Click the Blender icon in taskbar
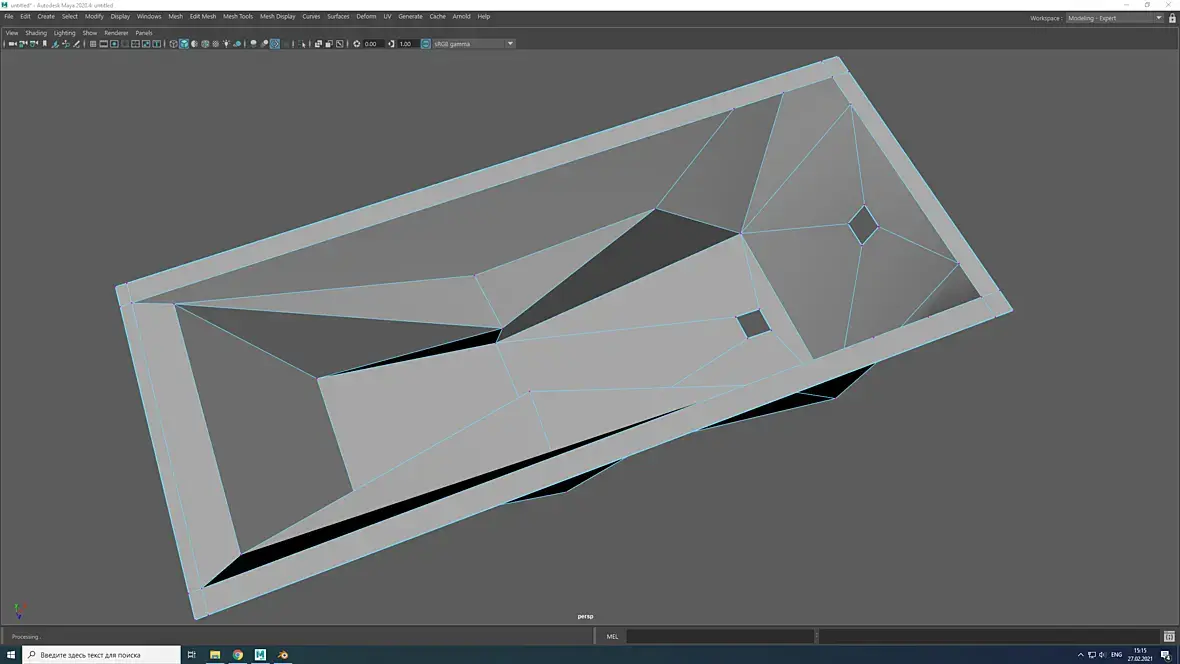The width and height of the screenshot is (1180, 664). (x=283, y=655)
